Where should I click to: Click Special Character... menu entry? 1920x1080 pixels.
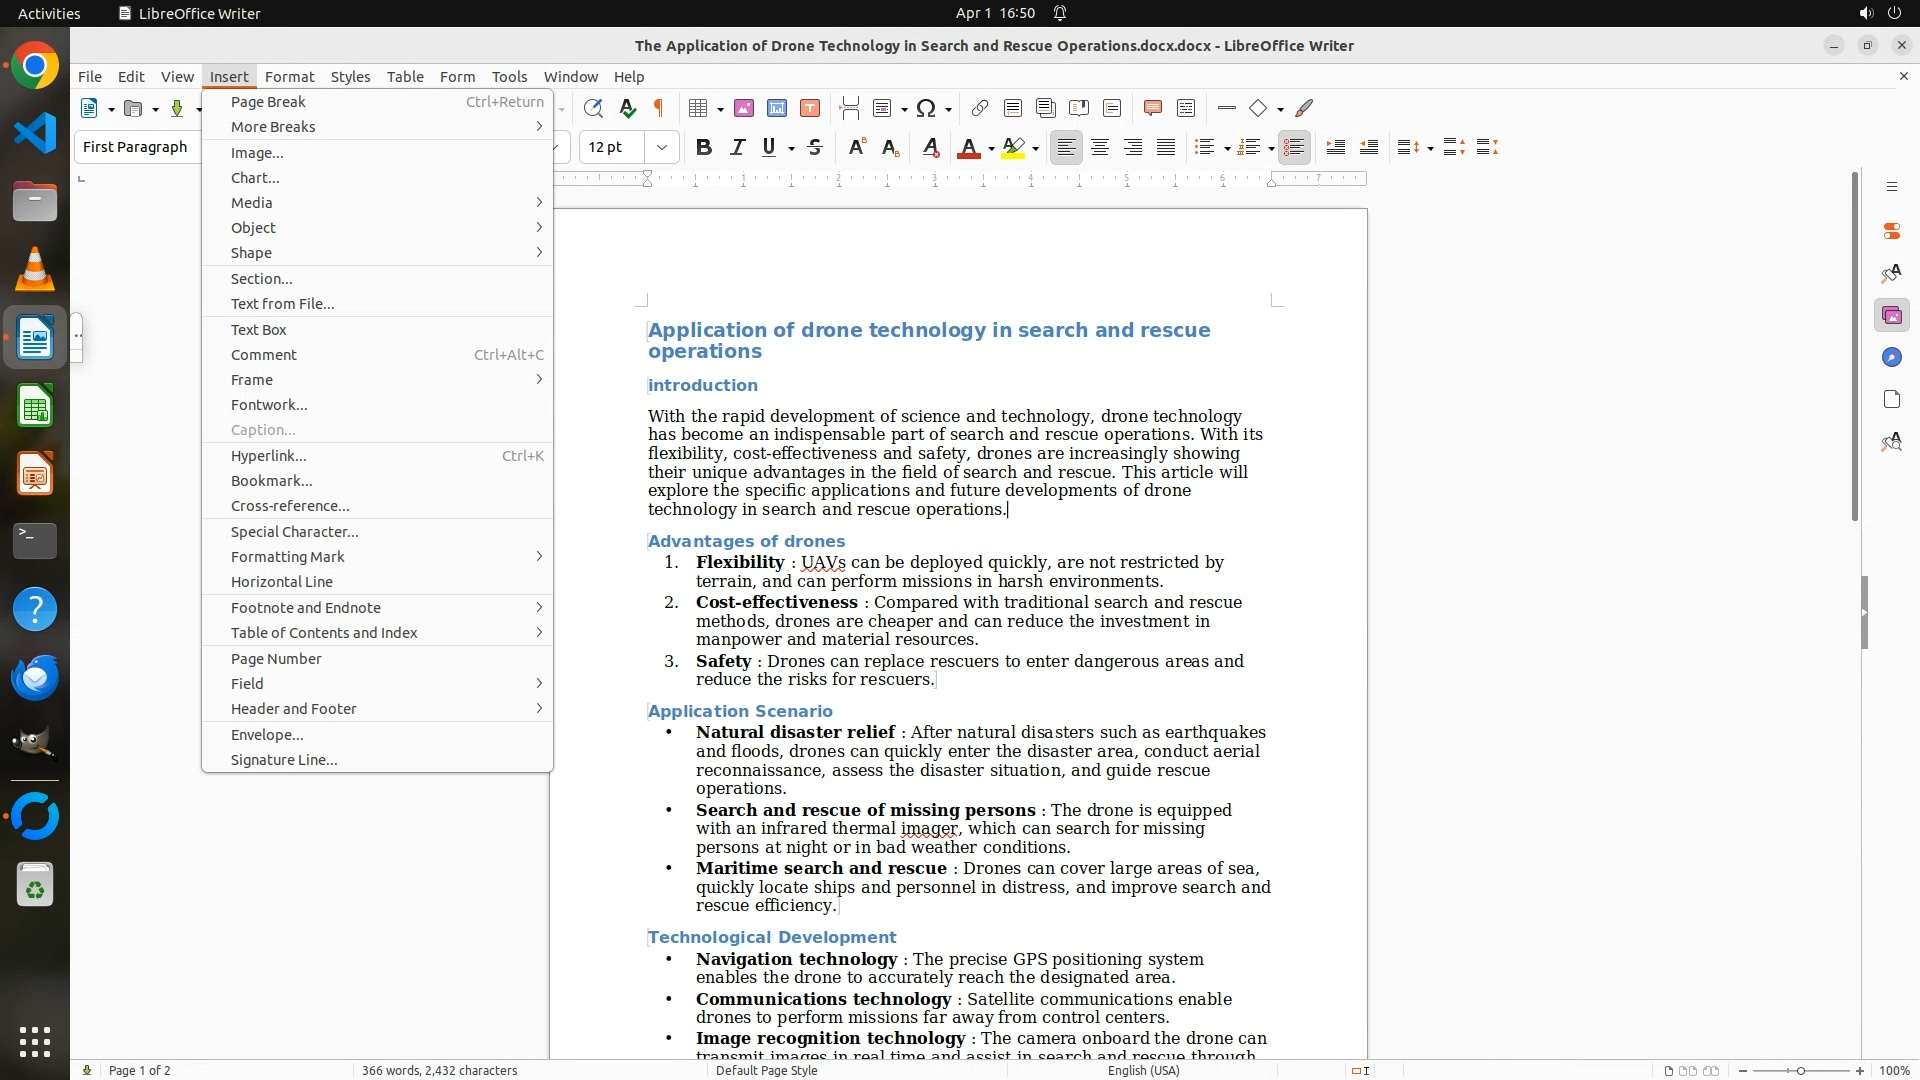[295, 532]
